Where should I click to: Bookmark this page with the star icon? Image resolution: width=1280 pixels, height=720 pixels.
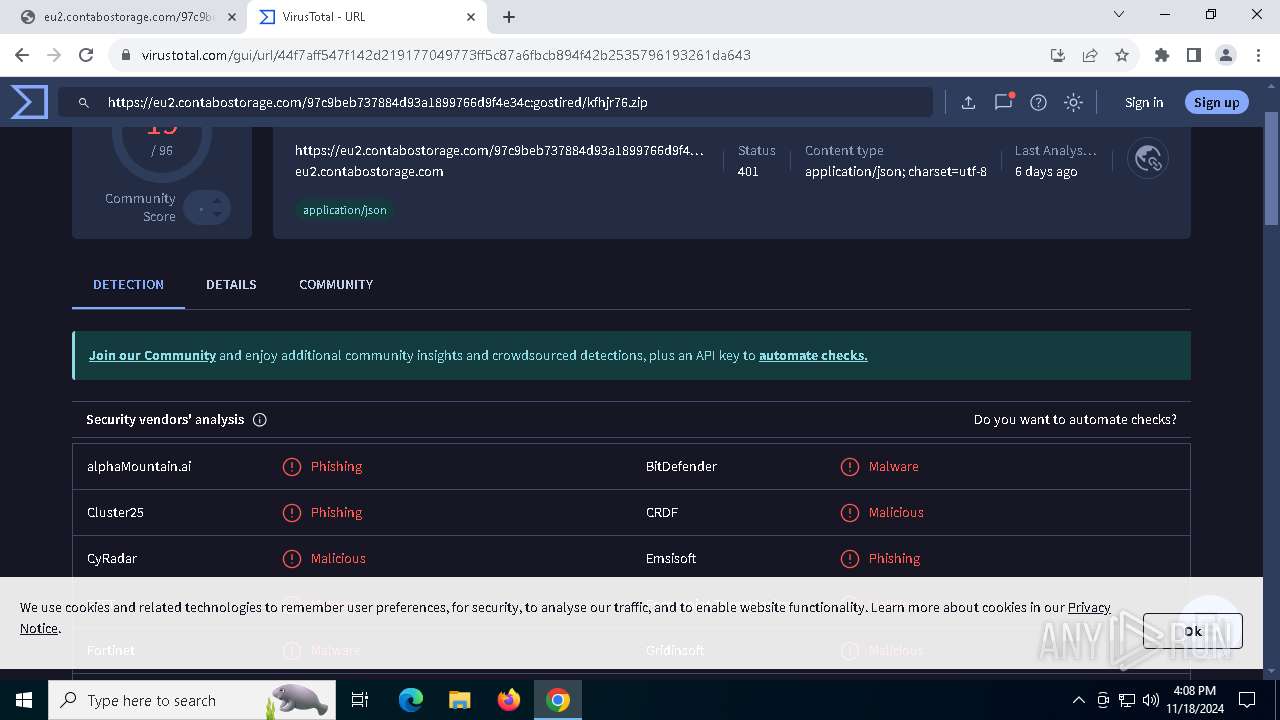[x=1122, y=55]
